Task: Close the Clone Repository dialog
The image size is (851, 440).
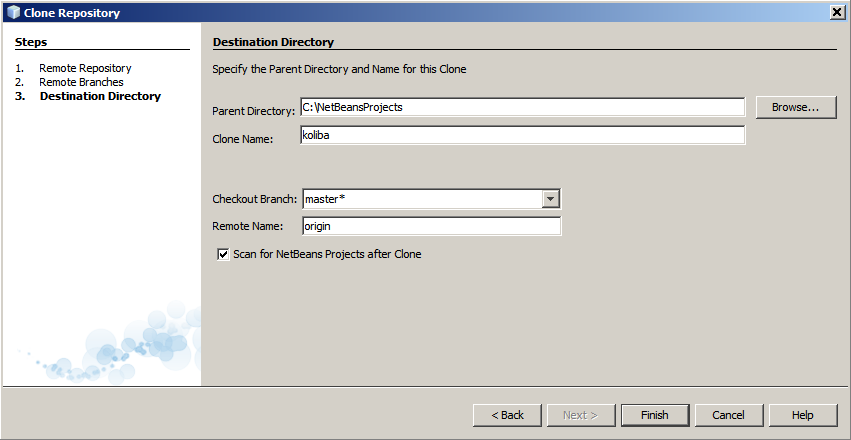Action: tap(836, 12)
